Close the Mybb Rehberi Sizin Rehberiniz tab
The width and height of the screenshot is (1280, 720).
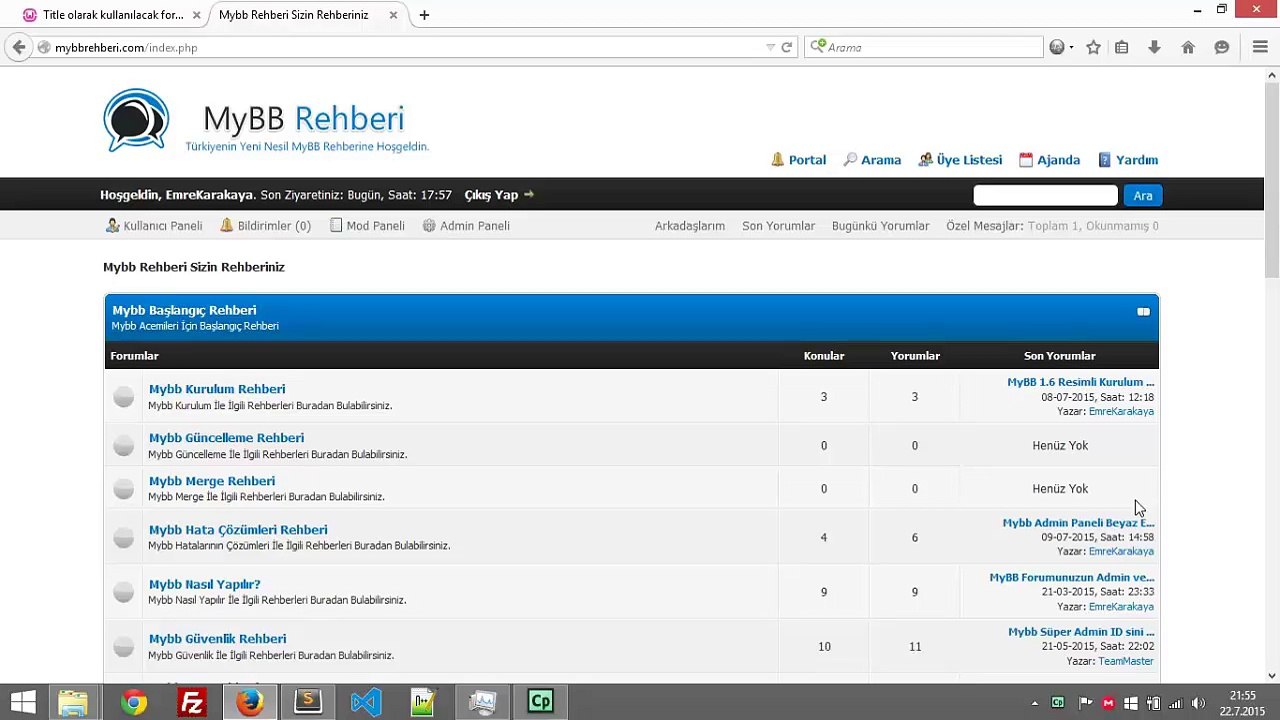click(394, 15)
